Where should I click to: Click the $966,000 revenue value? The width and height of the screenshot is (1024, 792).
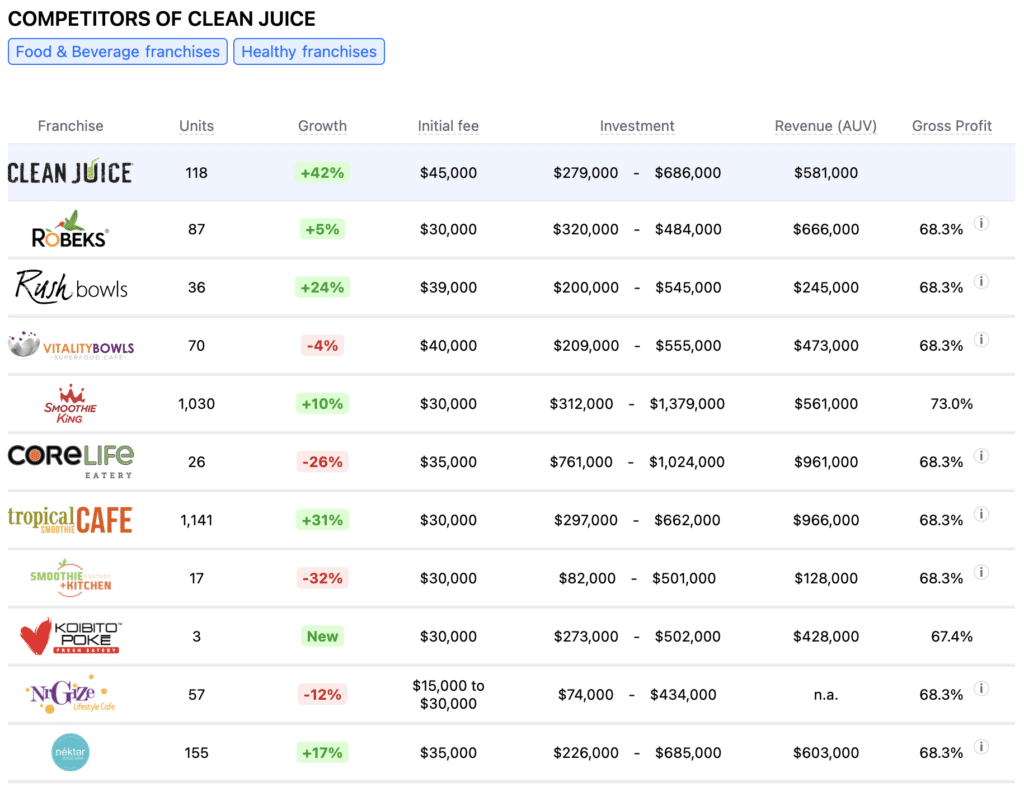point(825,520)
